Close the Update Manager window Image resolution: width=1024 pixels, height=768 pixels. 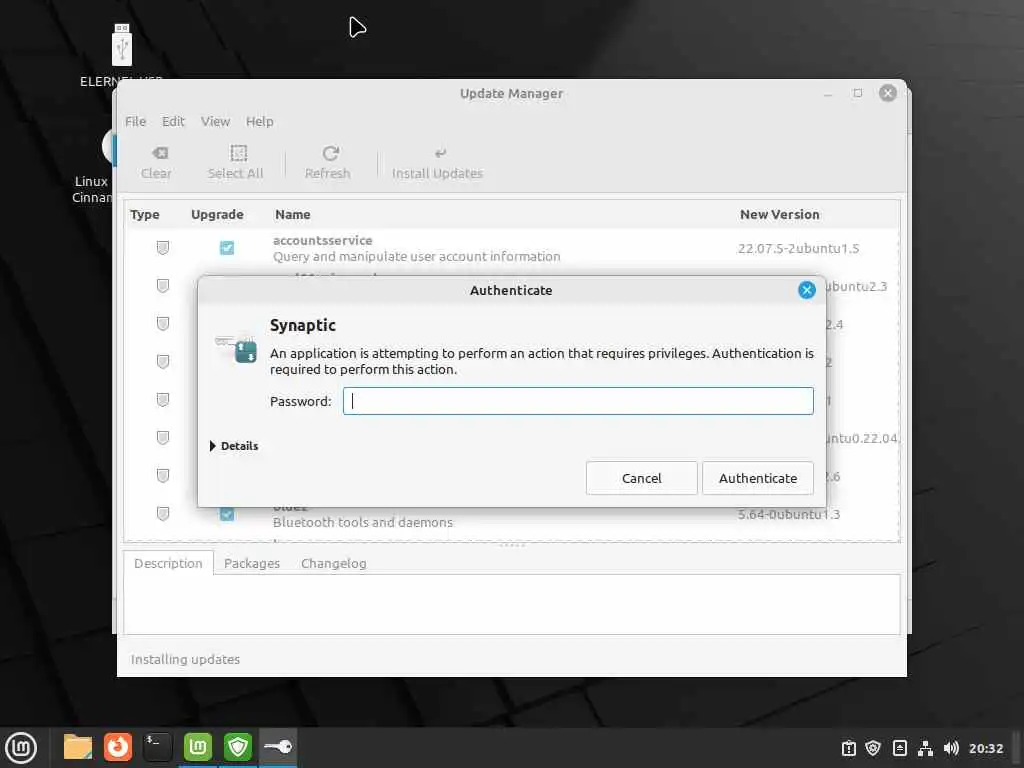click(x=888, y=93)
